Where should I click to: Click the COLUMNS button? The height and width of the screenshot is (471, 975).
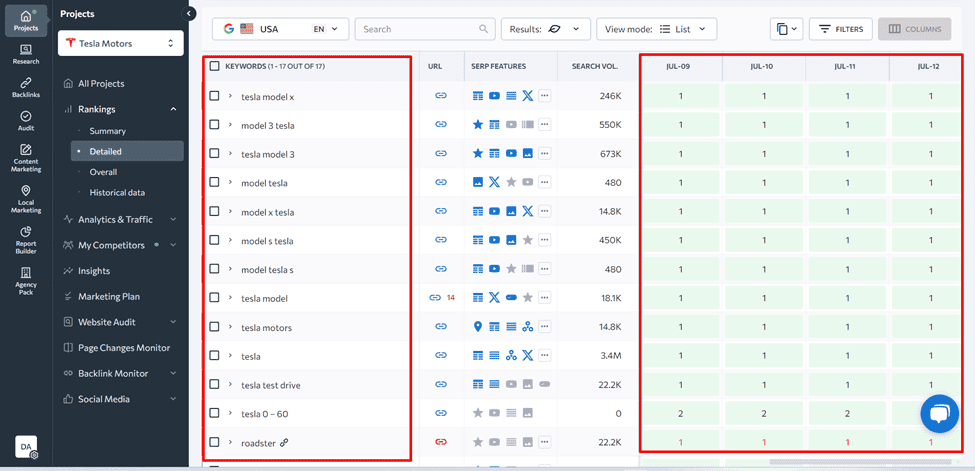[914, 29]
